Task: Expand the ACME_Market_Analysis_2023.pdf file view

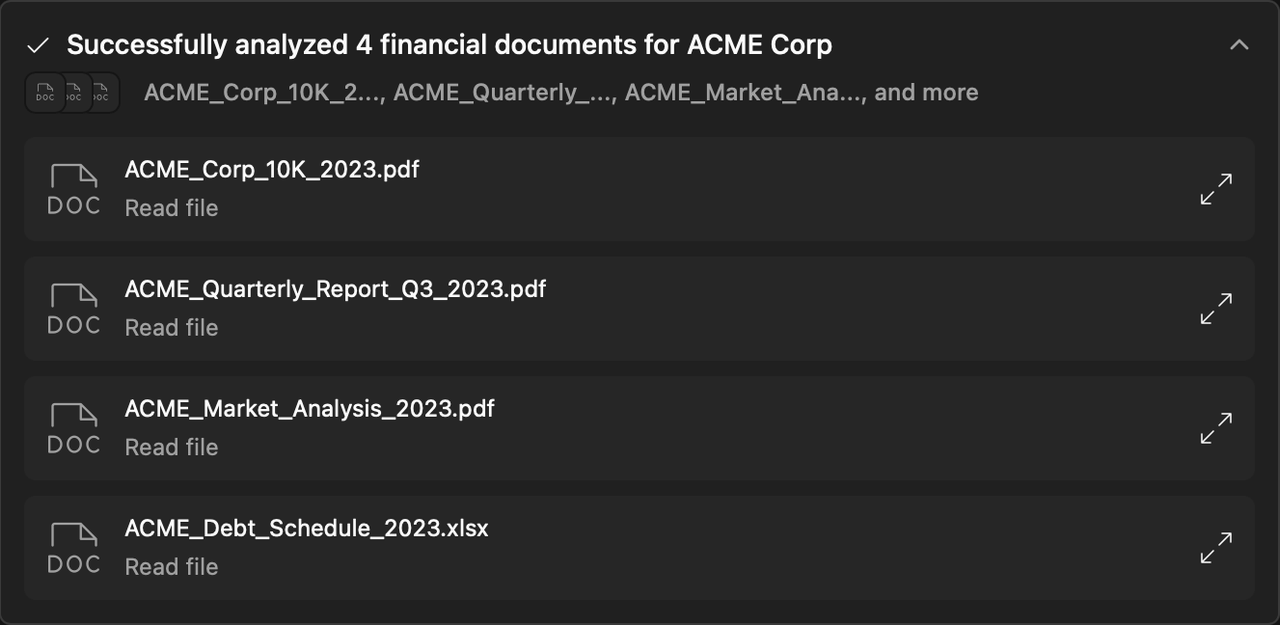Action: (x=1216, y=428)
